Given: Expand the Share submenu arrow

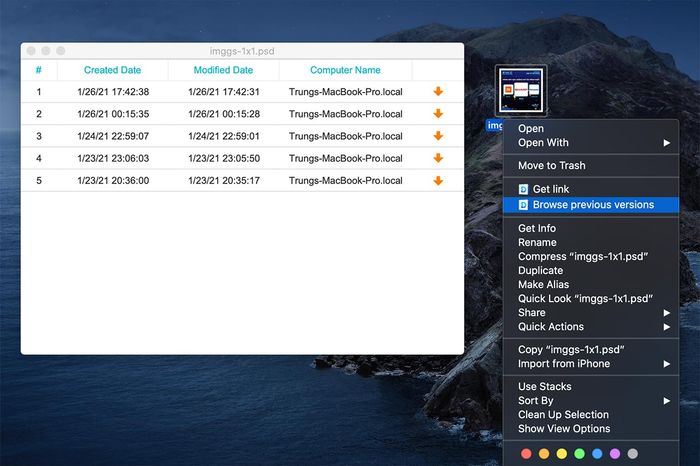Looking at the screenshot, I should coord(667,313).
